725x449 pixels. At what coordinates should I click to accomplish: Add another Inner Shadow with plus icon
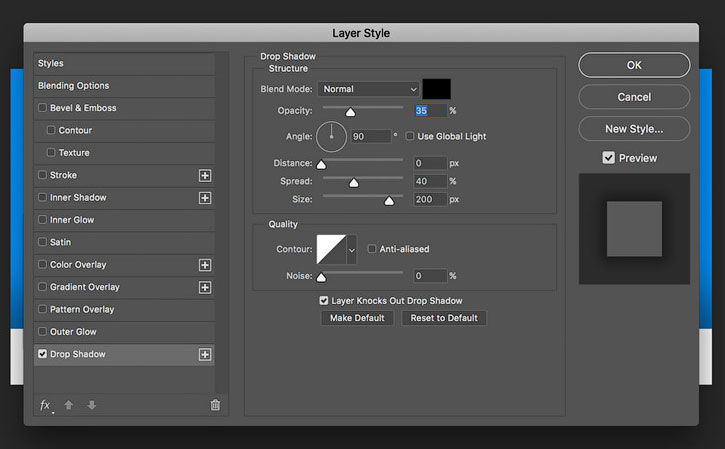click(205, 198)
